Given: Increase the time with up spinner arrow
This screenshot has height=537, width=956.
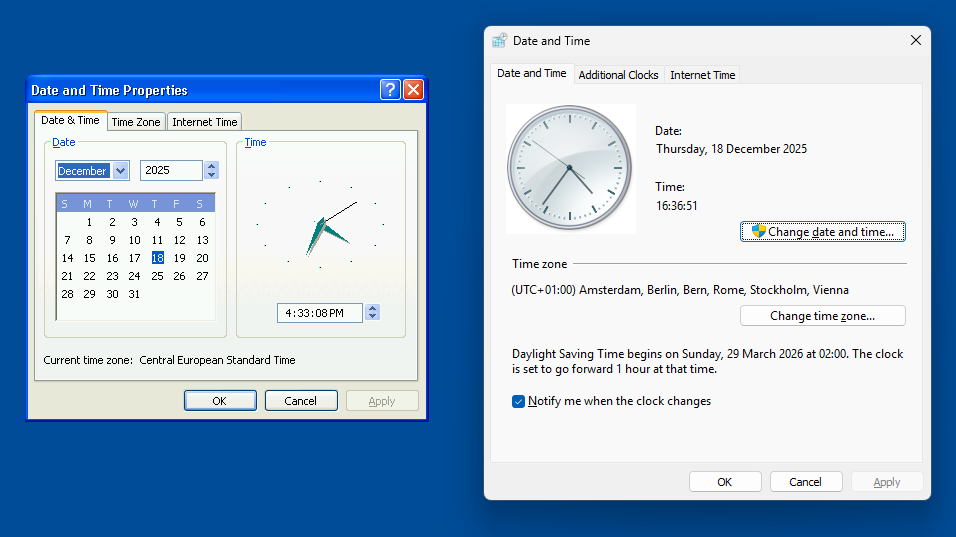Looking at the screenshot, I should pyautogui.click(x=373, y=308).
